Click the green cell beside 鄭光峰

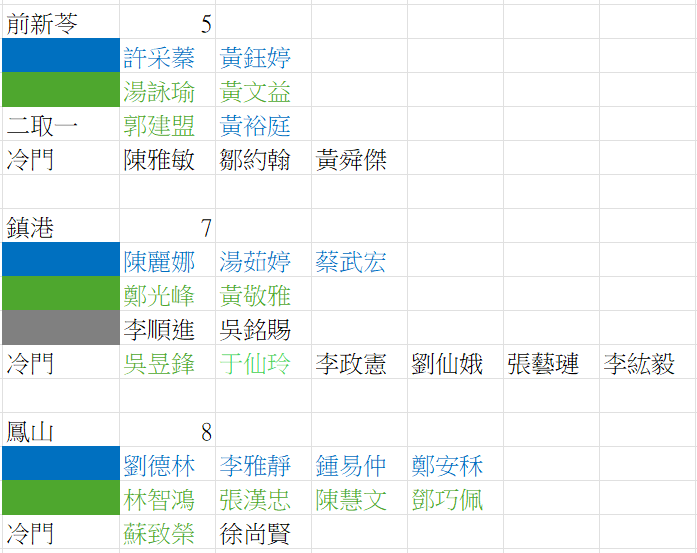[x=61, y=293]
